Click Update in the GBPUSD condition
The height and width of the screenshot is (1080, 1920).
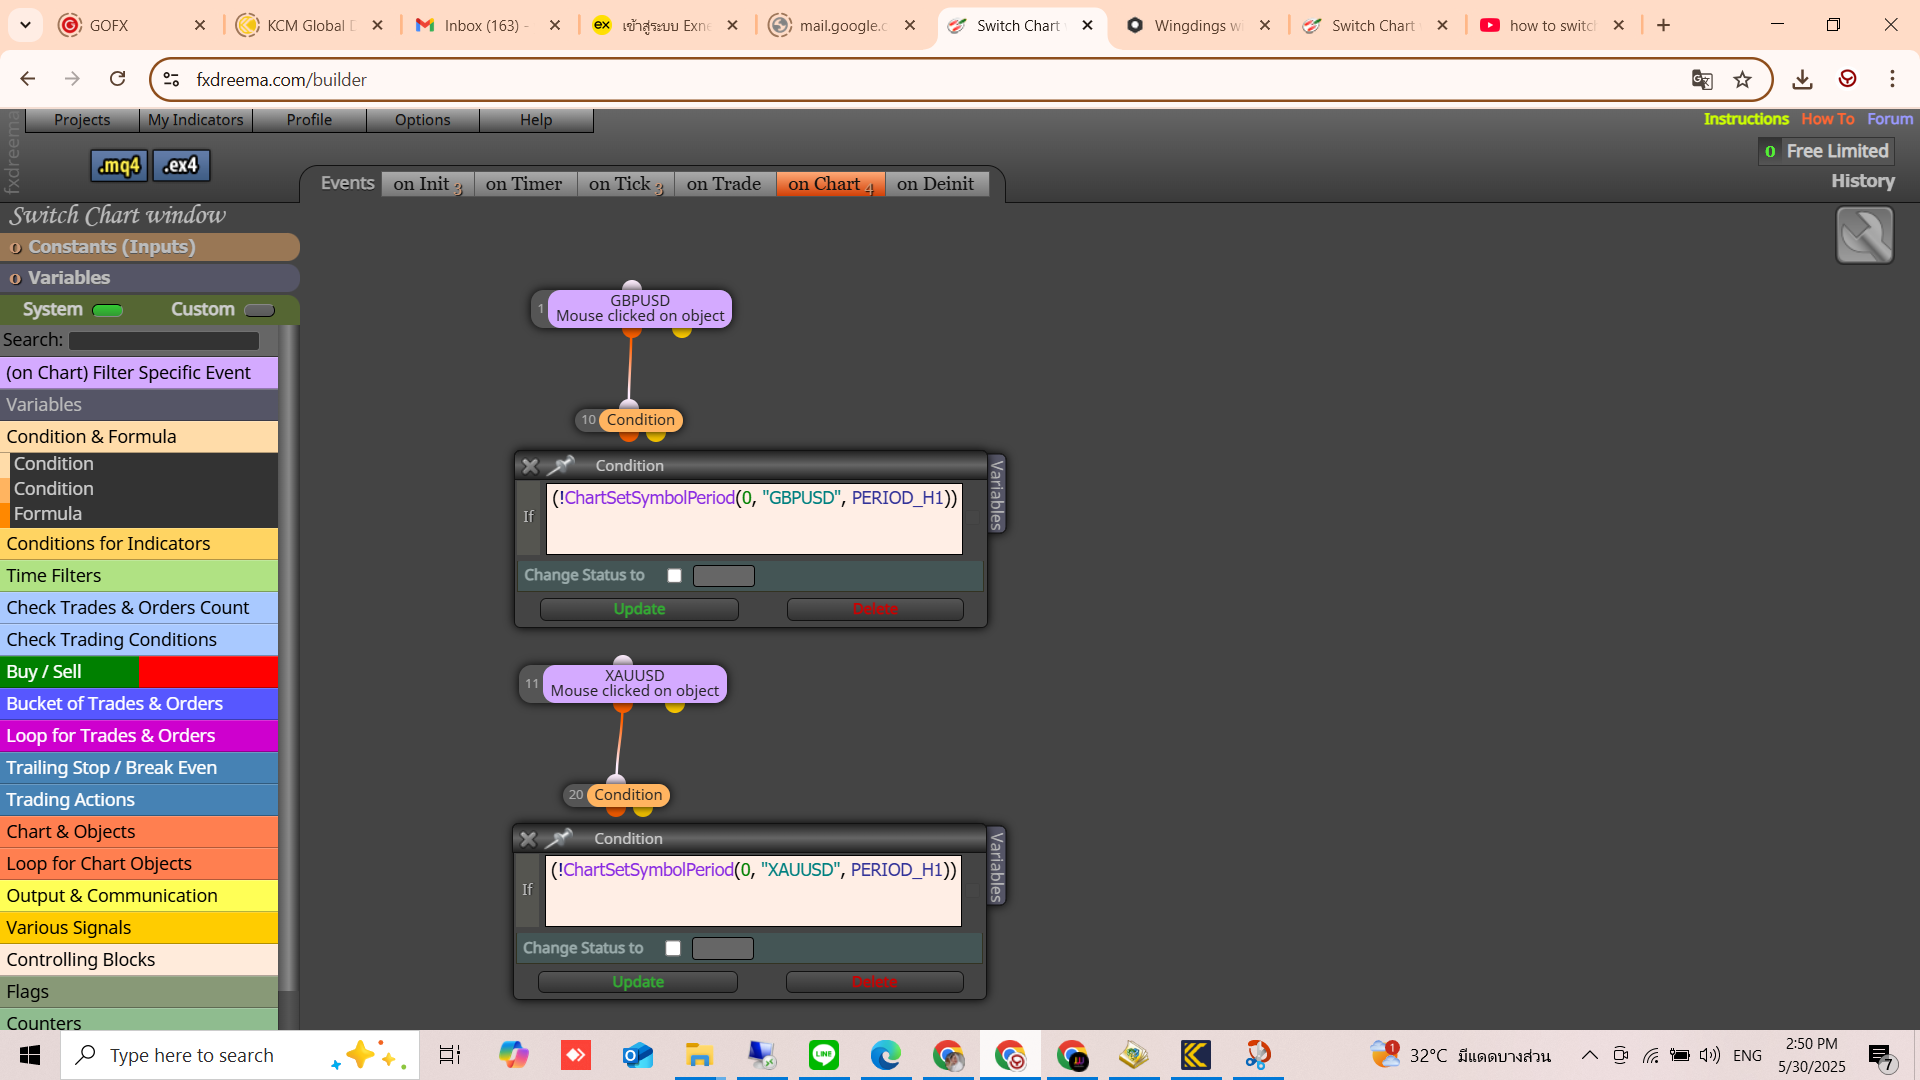pyautogui.click(x=639, y=609)
